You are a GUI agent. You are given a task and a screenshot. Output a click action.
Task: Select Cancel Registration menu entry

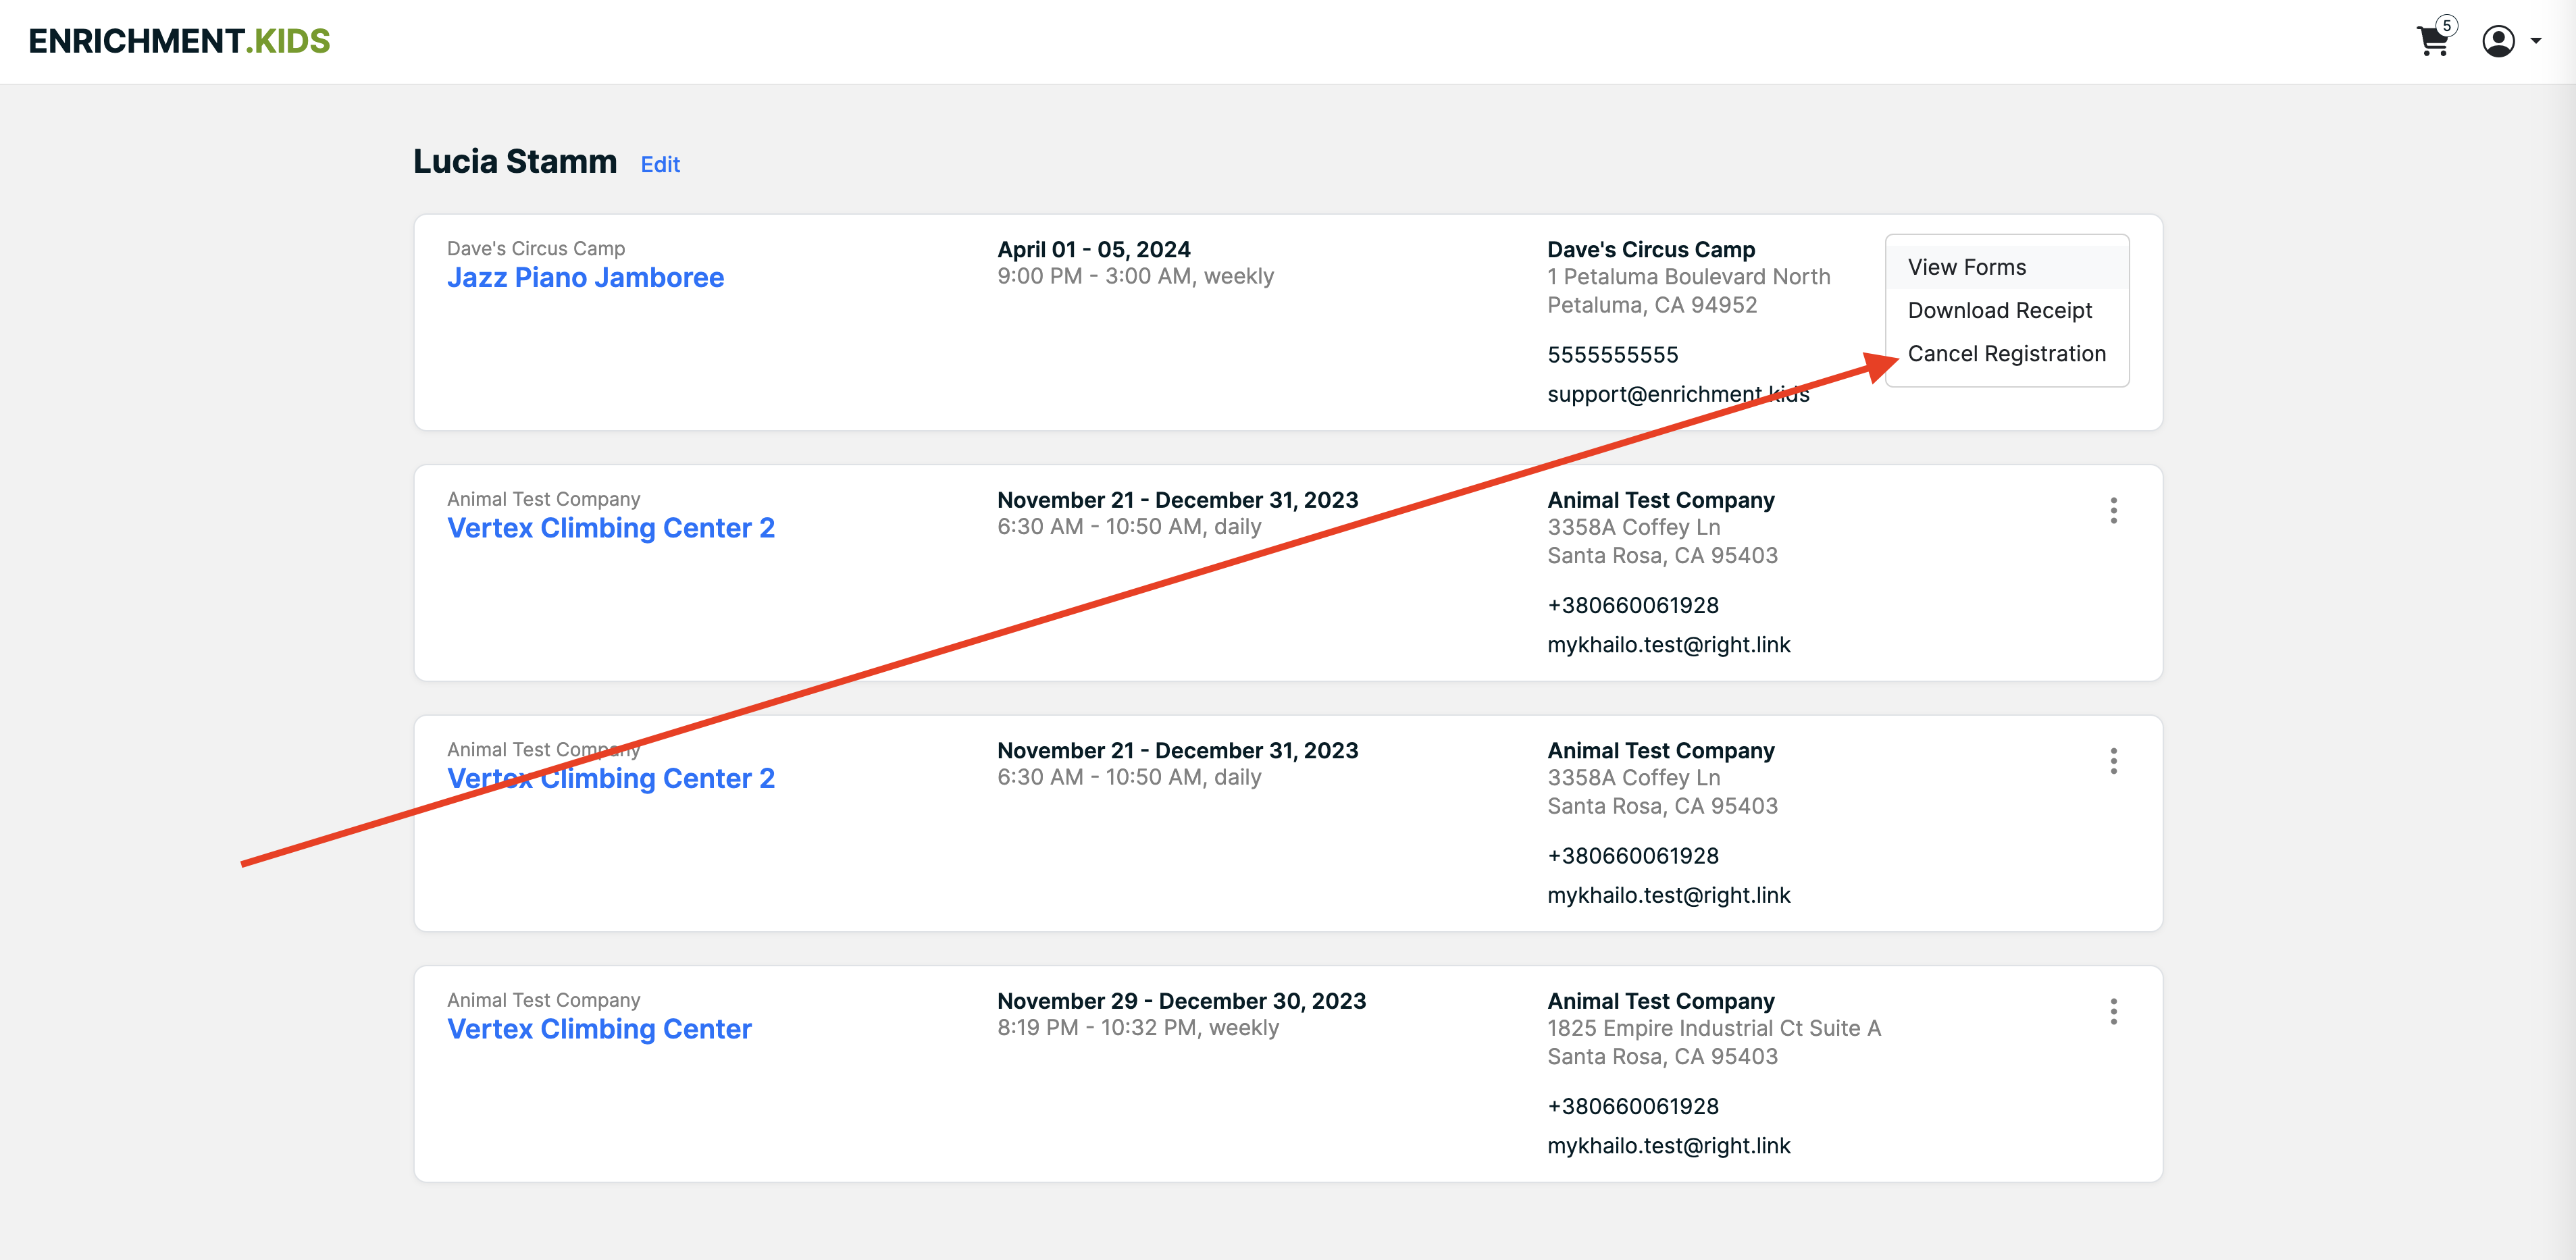tap(2006, 353)
